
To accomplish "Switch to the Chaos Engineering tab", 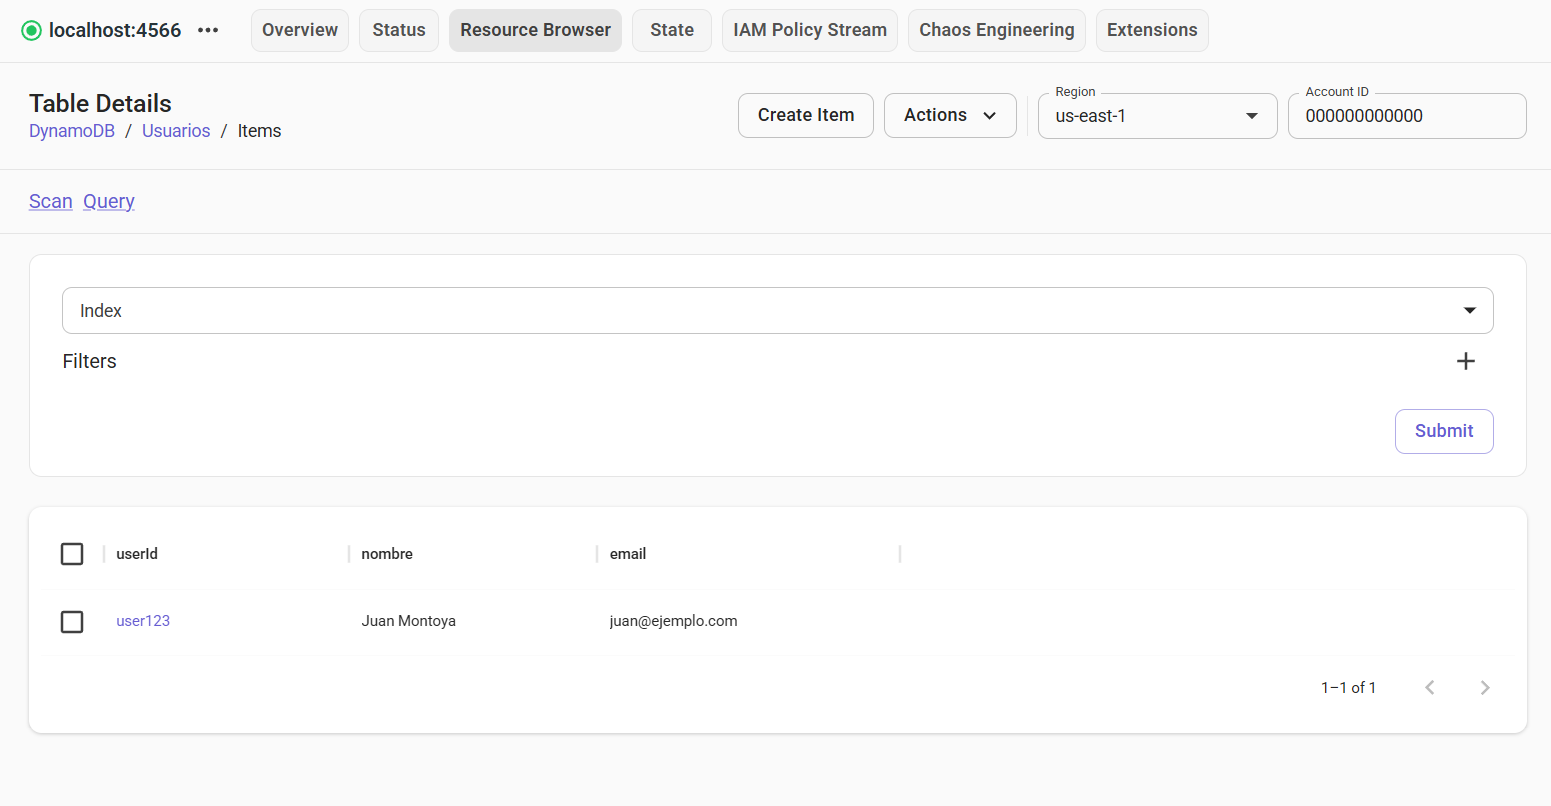I will [996, 30].
